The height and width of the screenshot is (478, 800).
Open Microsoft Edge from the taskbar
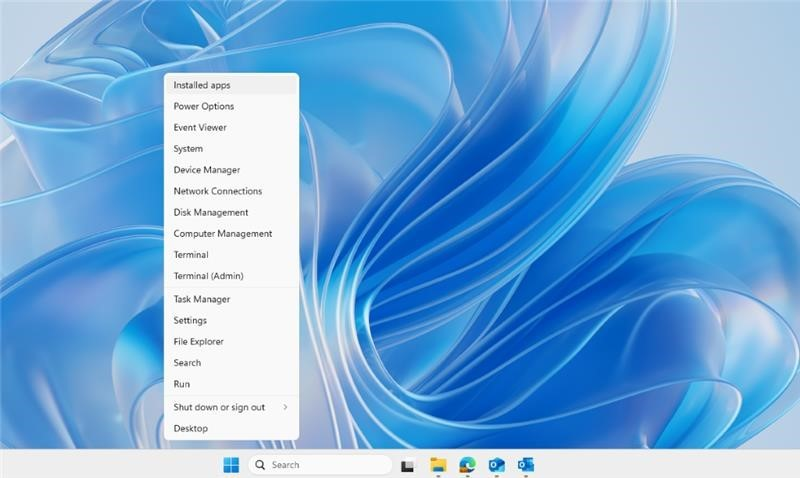[467, 465]
